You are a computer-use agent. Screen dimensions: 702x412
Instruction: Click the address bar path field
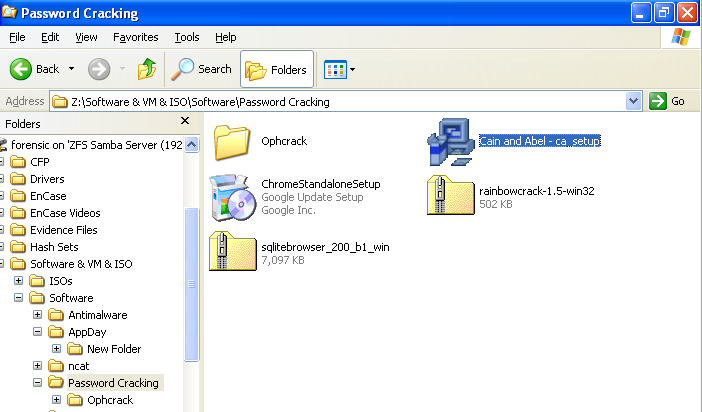tap(338, 102)
